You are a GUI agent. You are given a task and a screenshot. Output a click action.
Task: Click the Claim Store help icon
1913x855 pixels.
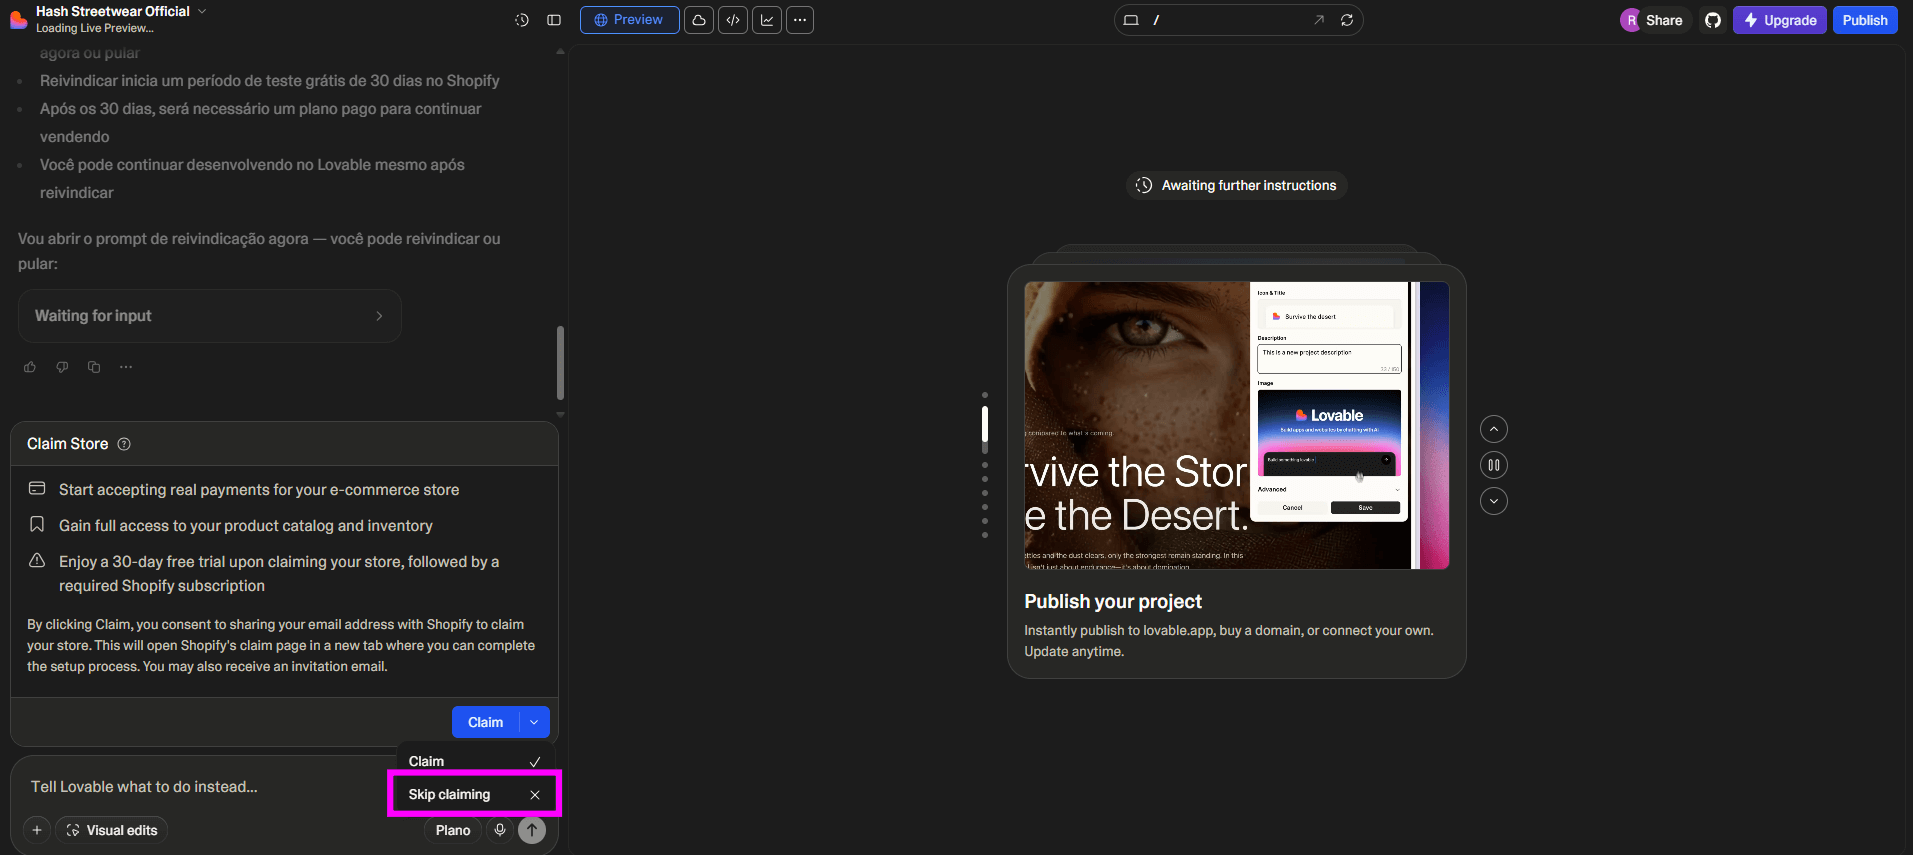click(124, 444)
